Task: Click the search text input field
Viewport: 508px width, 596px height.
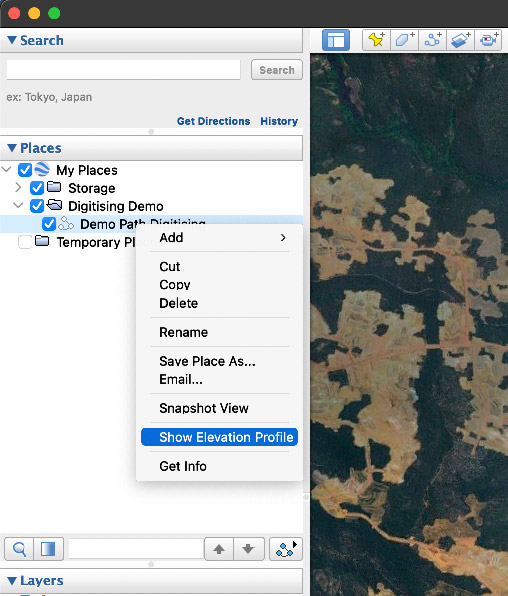Action: tap(124, 70)
